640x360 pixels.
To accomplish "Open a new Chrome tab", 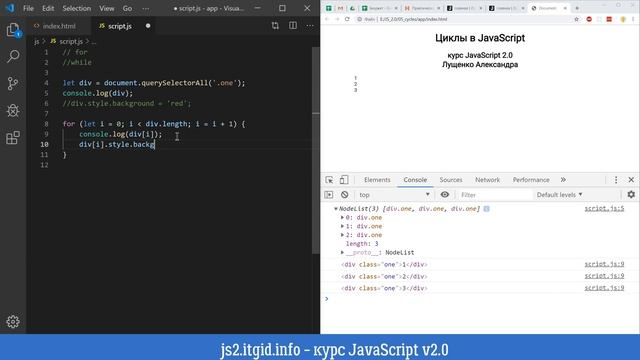I will (577, 8).
